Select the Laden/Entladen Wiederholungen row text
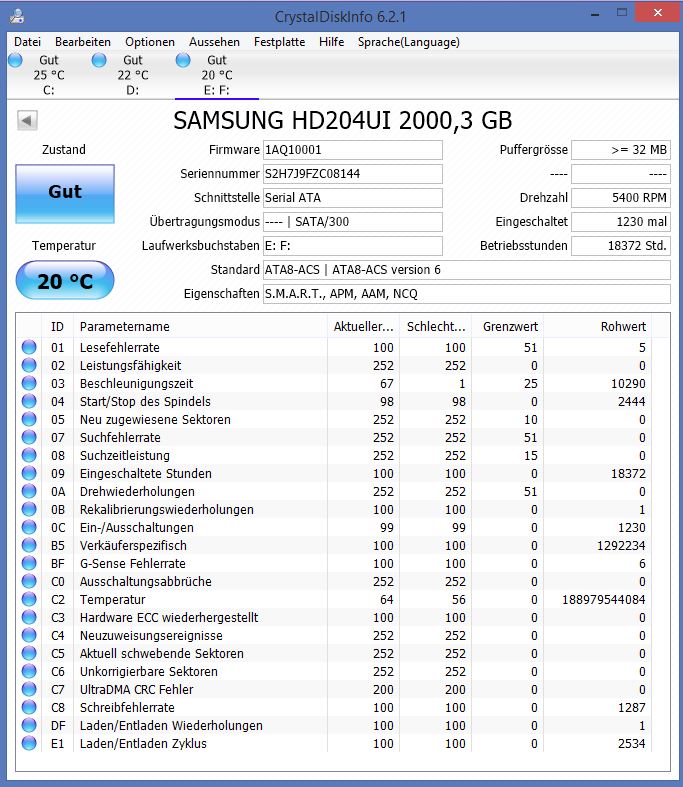This screenshot has height=787, width=683. tap(171, 725)
